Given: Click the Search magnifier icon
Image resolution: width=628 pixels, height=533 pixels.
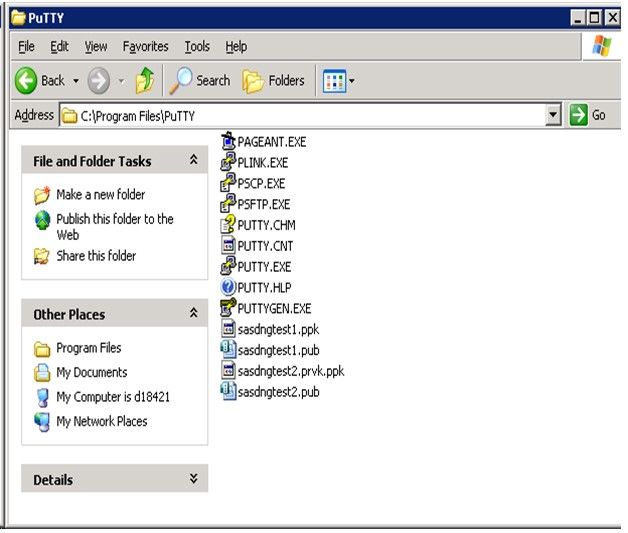Looking at the screenshot, I should [181, 80].
